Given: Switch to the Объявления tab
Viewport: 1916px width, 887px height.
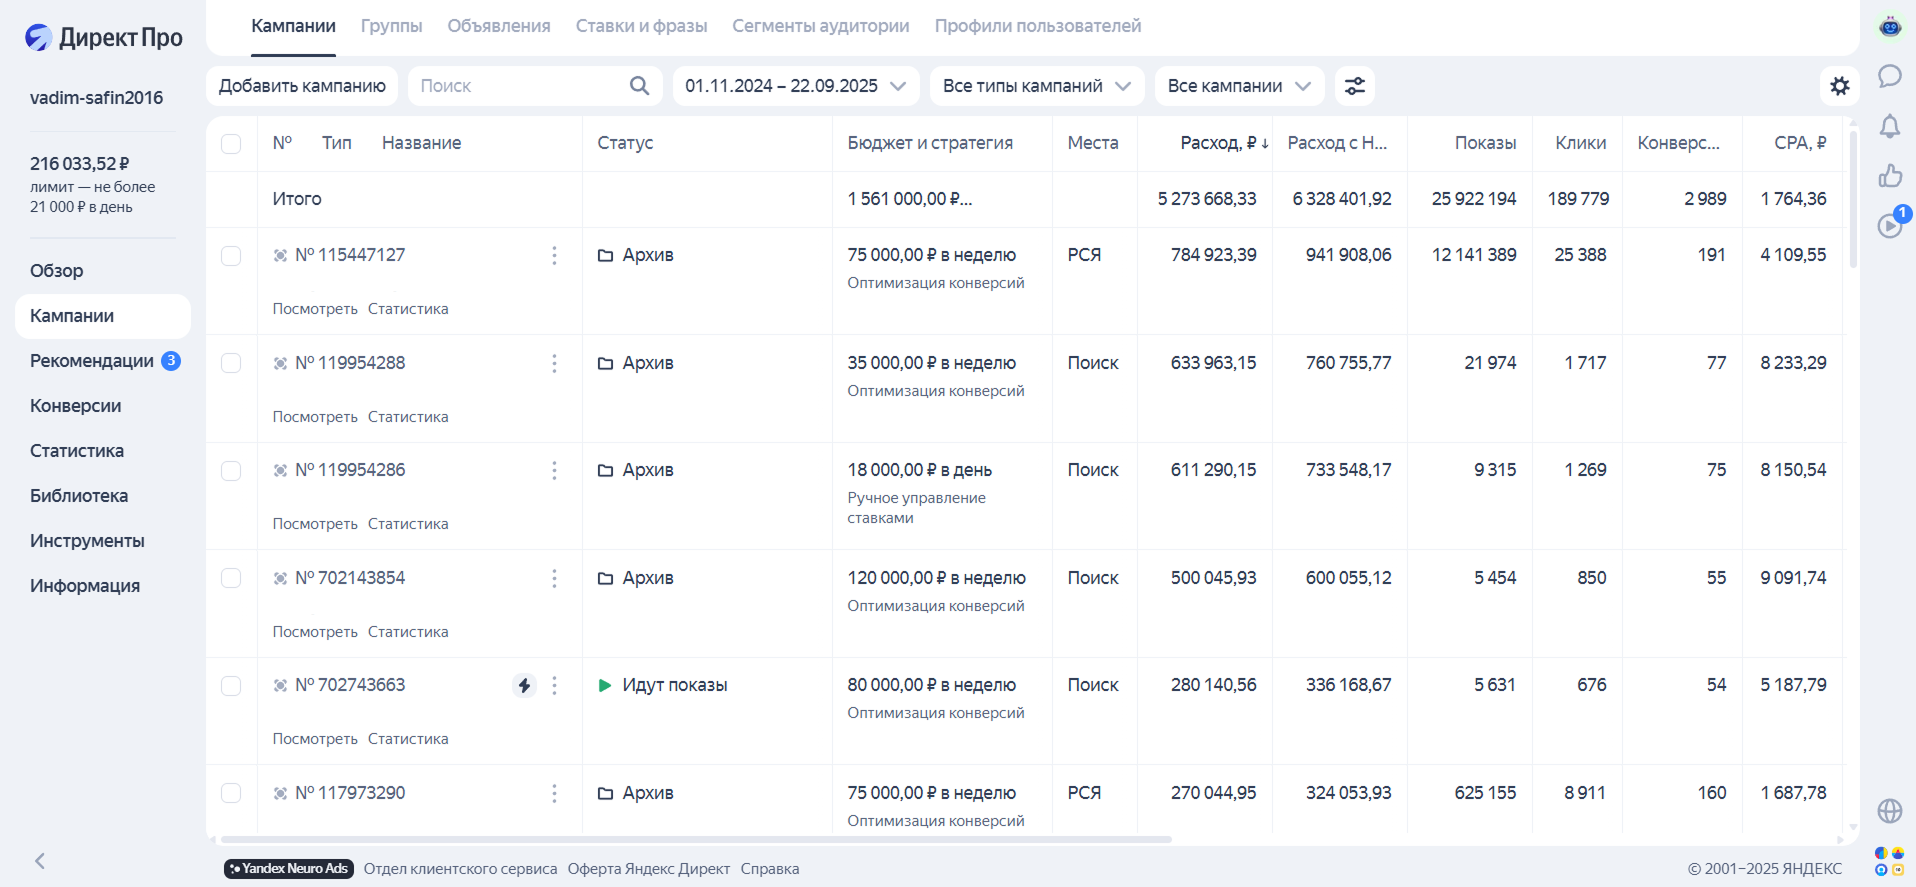Looking at the screenshot, I should (x=499, y=26).
